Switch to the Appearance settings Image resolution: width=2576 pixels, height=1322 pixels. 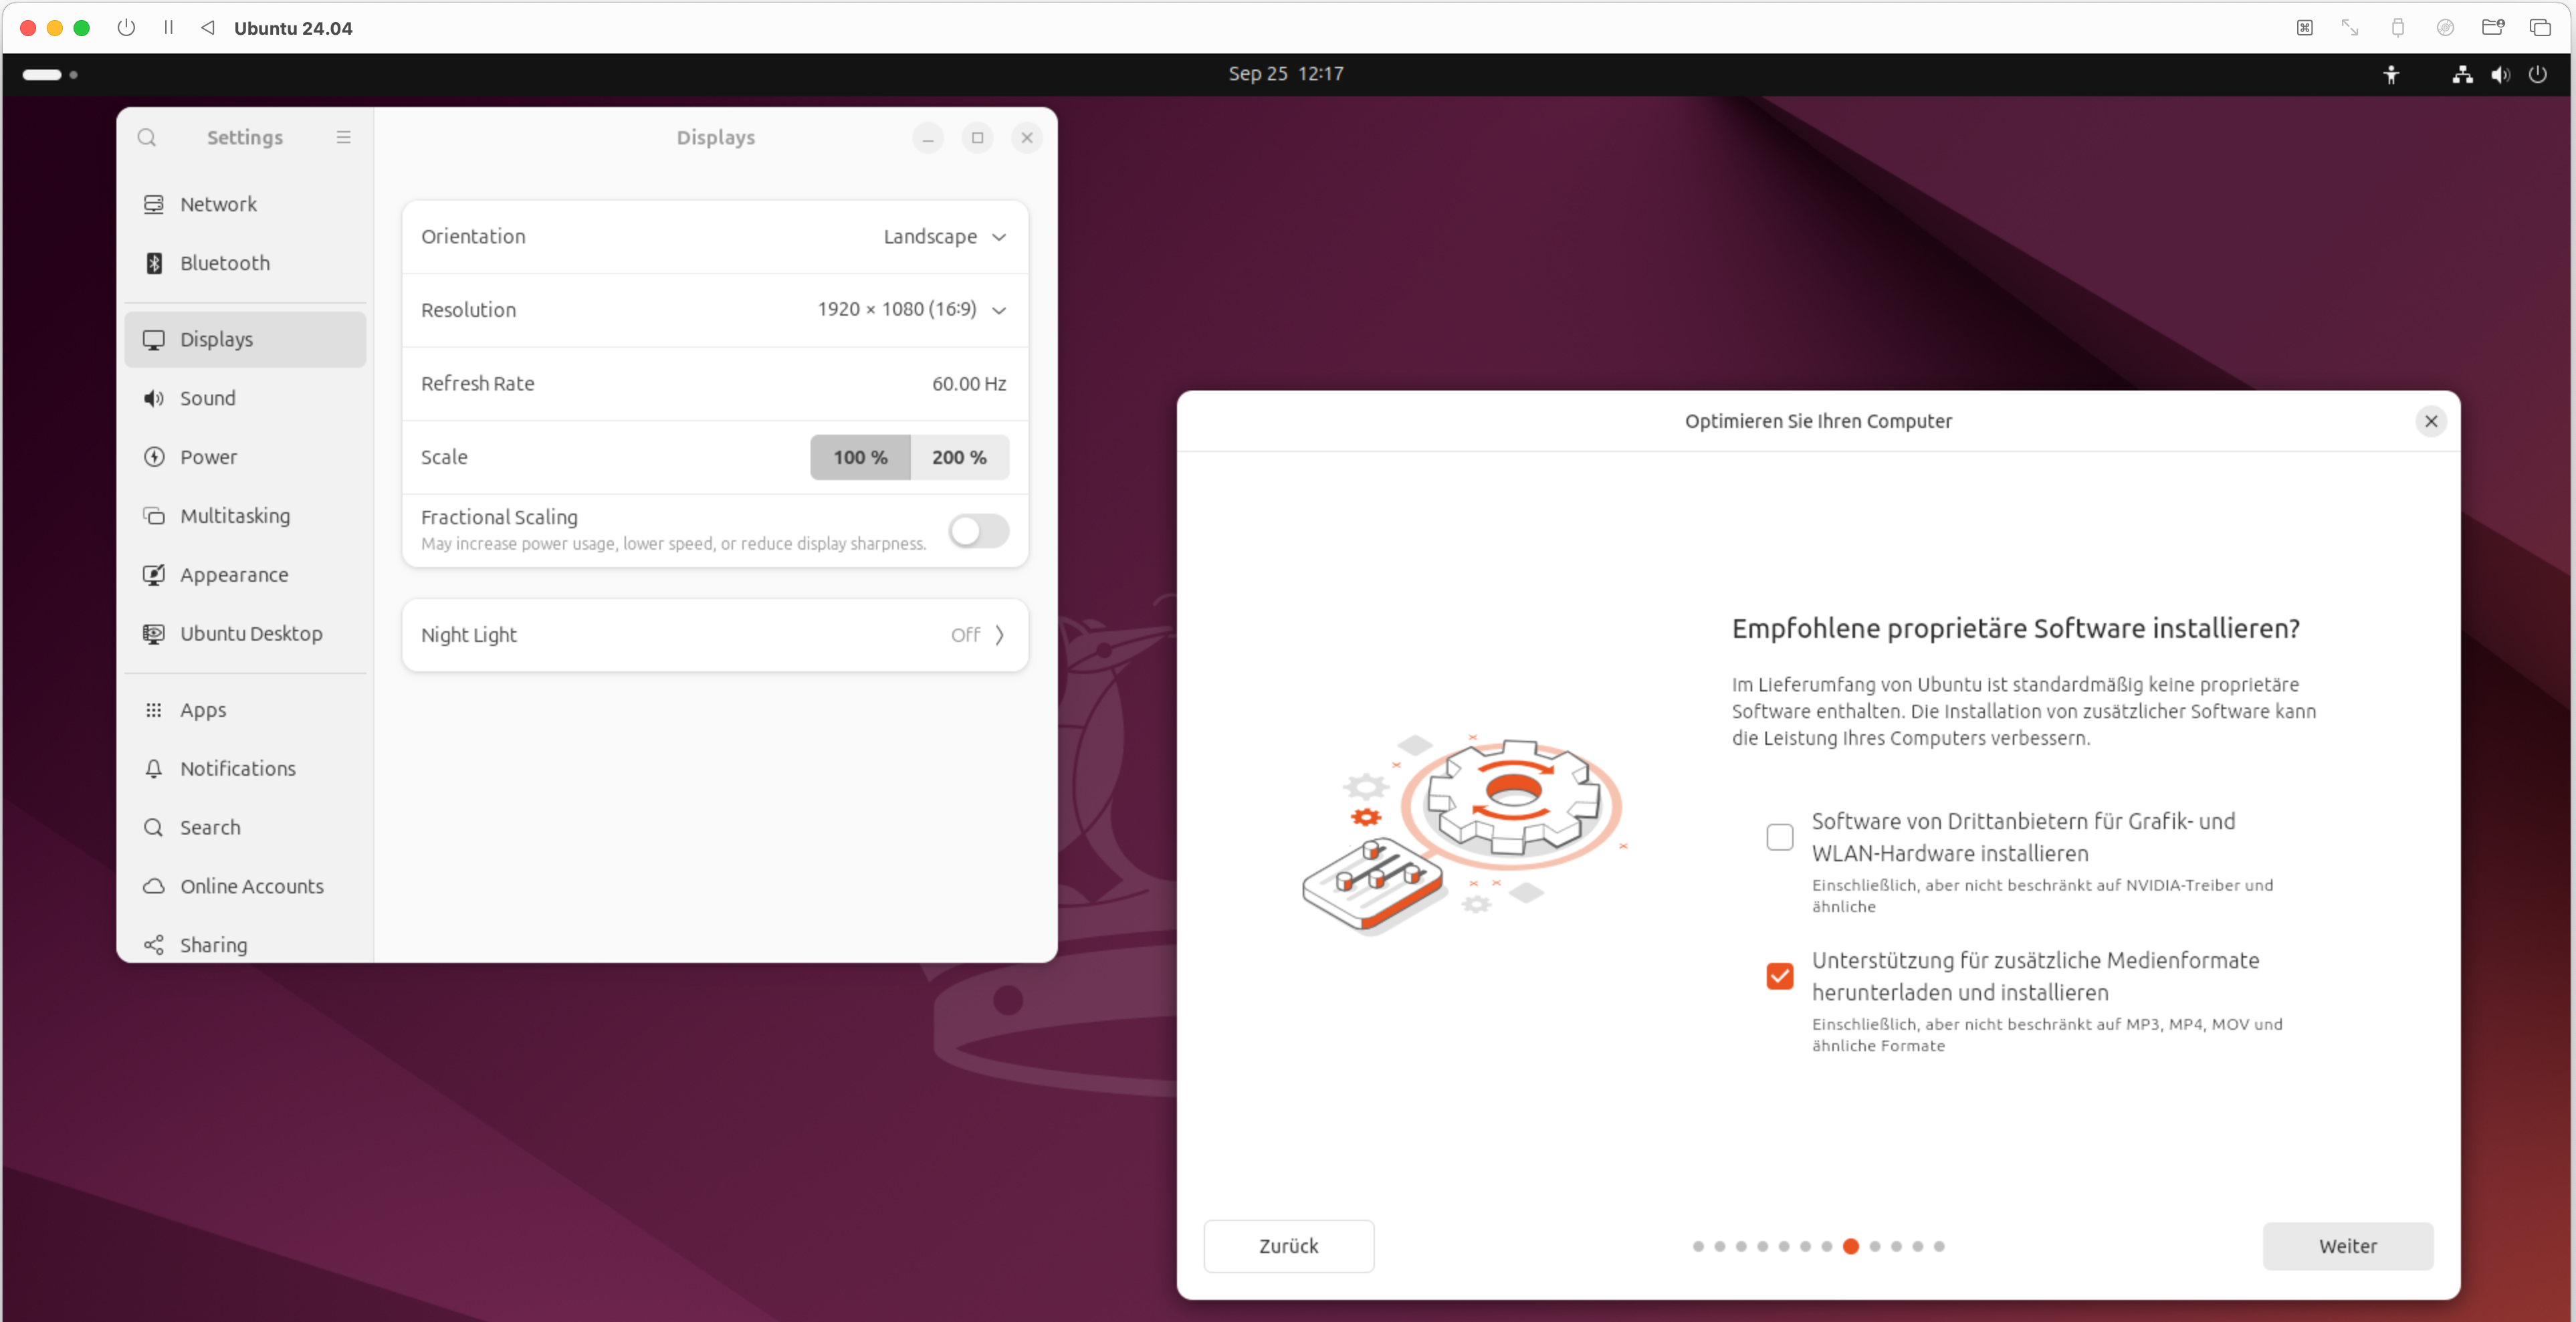245,575
